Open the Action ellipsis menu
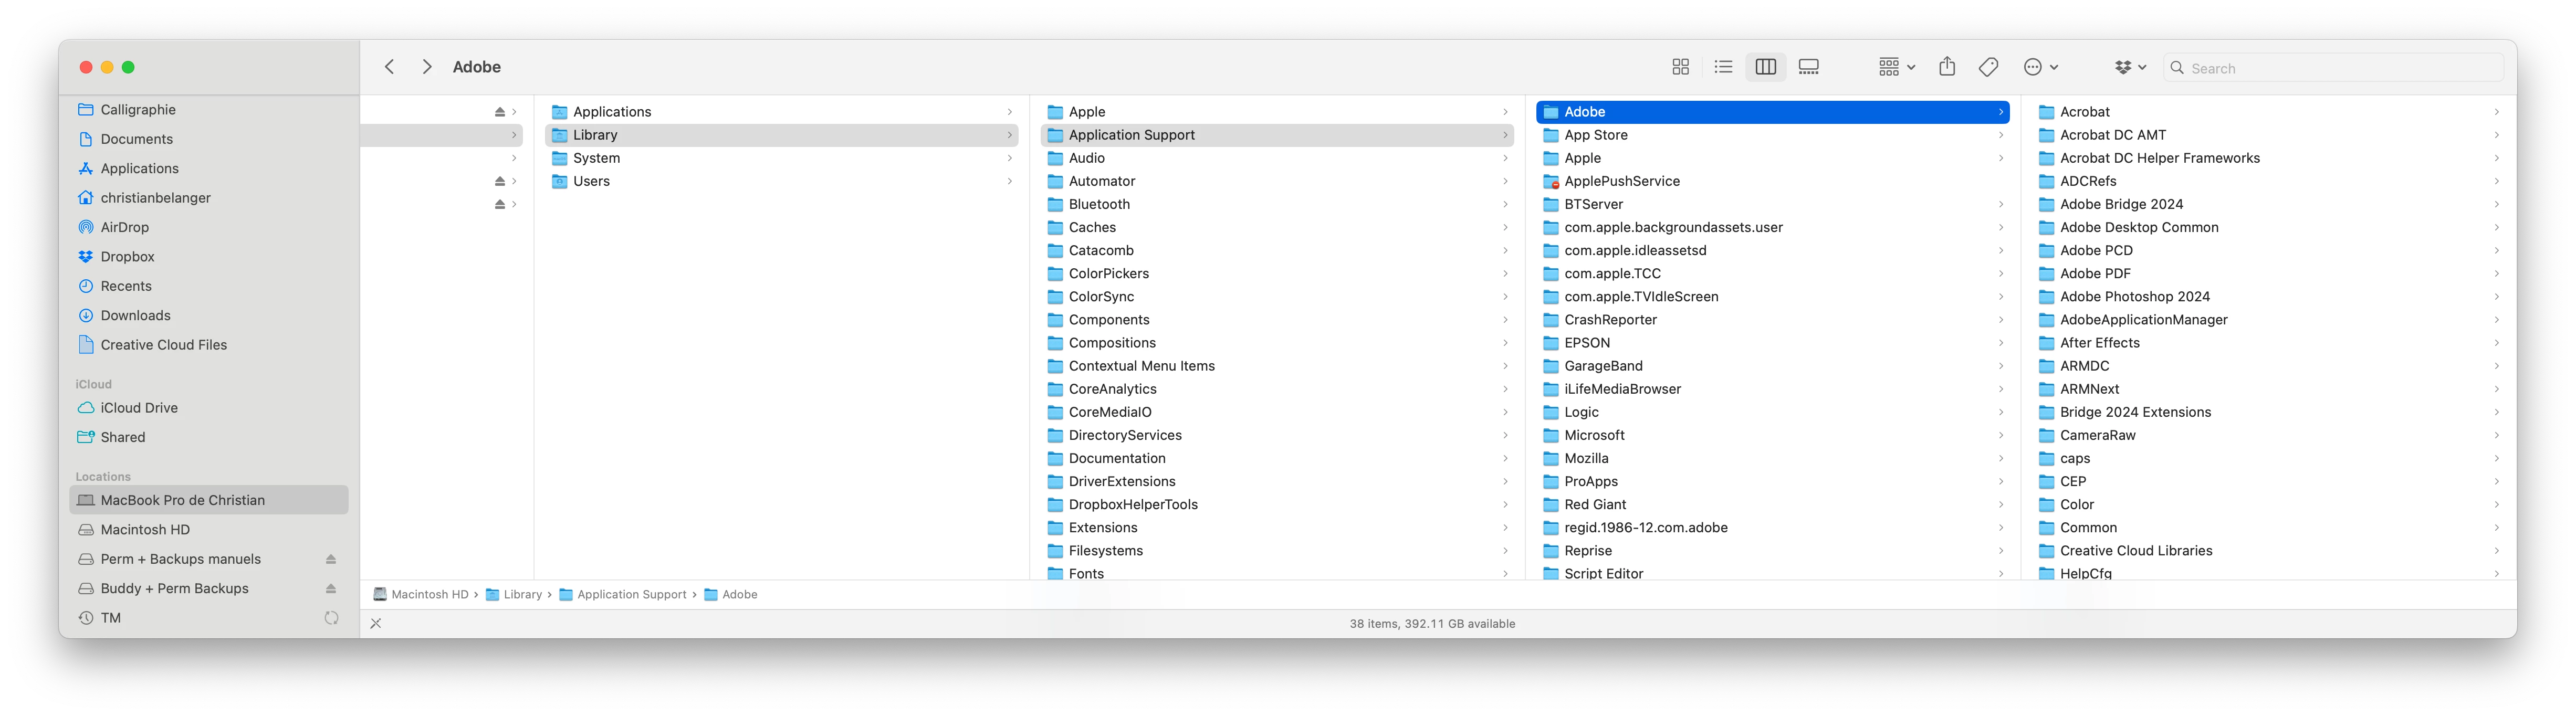The image size is (2576, 716). tap(2040, 67)
